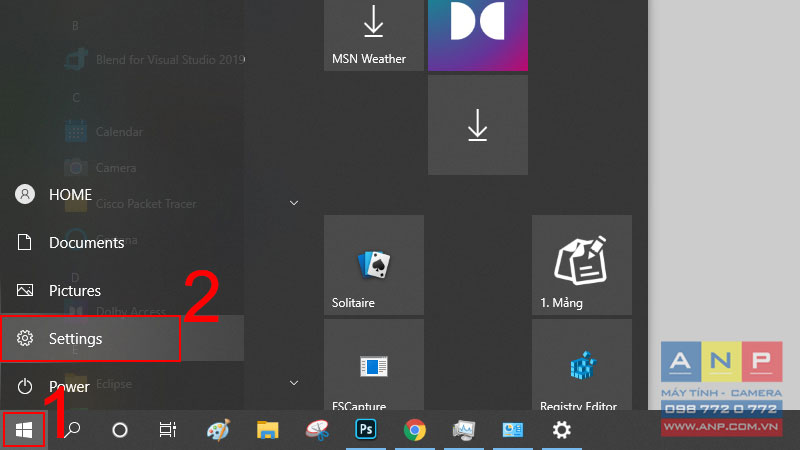Open the Registry Editor tile
This screenshot has width=800, height=450.
coord(582,365)
